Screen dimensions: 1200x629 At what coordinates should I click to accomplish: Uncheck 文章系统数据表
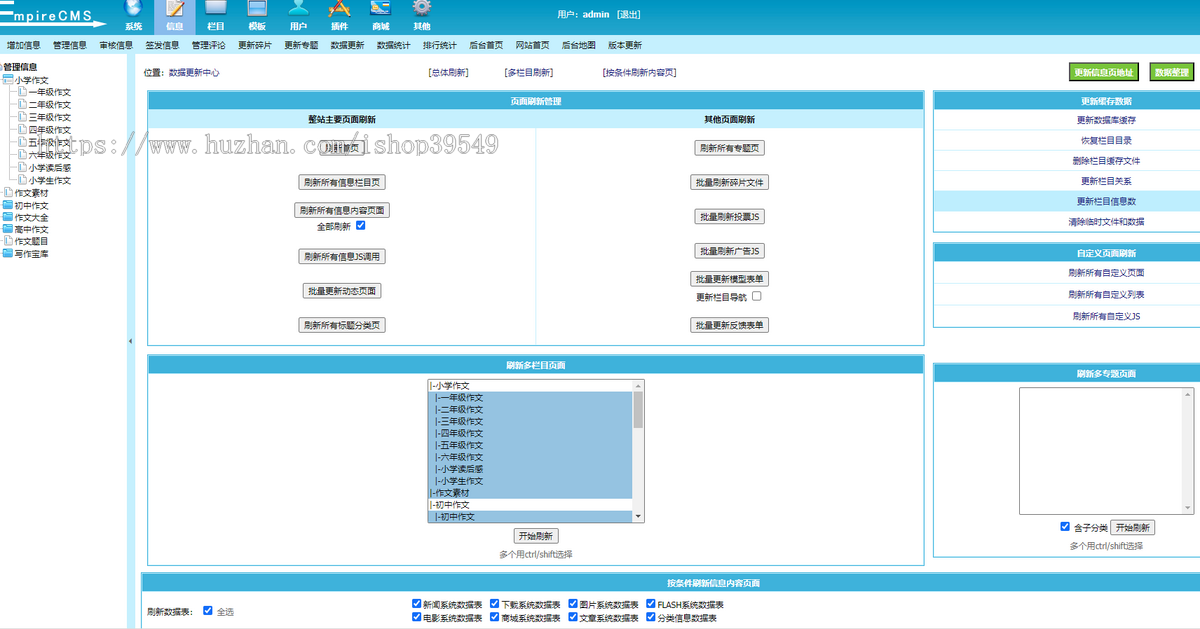572,617
